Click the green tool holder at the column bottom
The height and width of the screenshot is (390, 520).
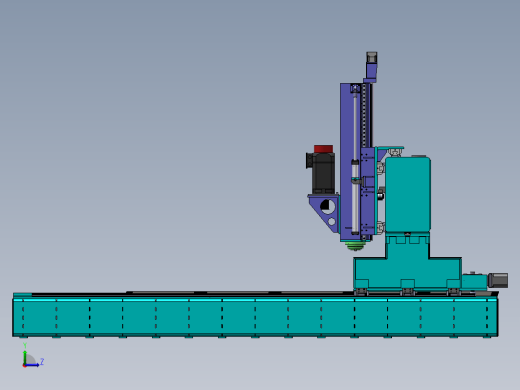pyautogui.click(x=356, y=246)
